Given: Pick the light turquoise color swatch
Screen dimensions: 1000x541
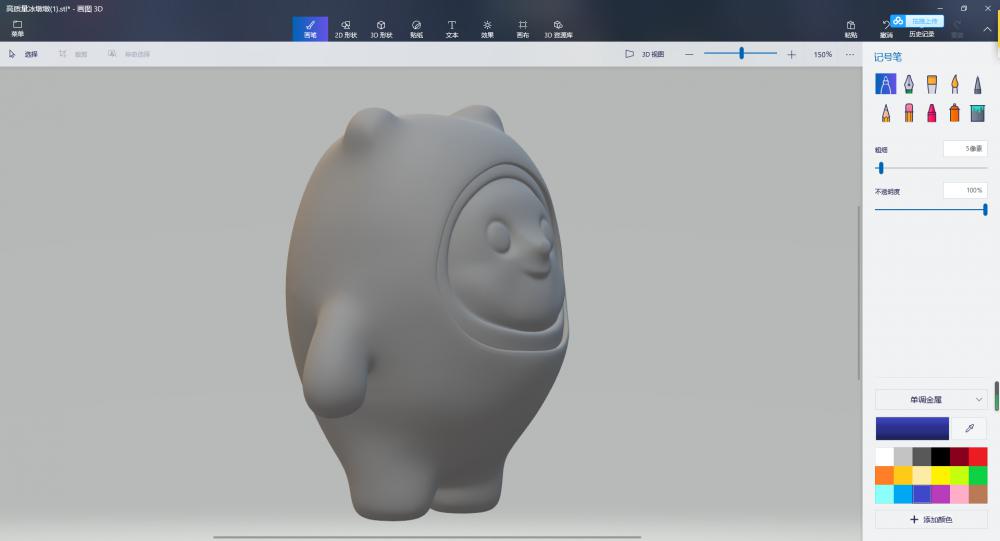Looking at the screenshot, I should pos(885,494).
